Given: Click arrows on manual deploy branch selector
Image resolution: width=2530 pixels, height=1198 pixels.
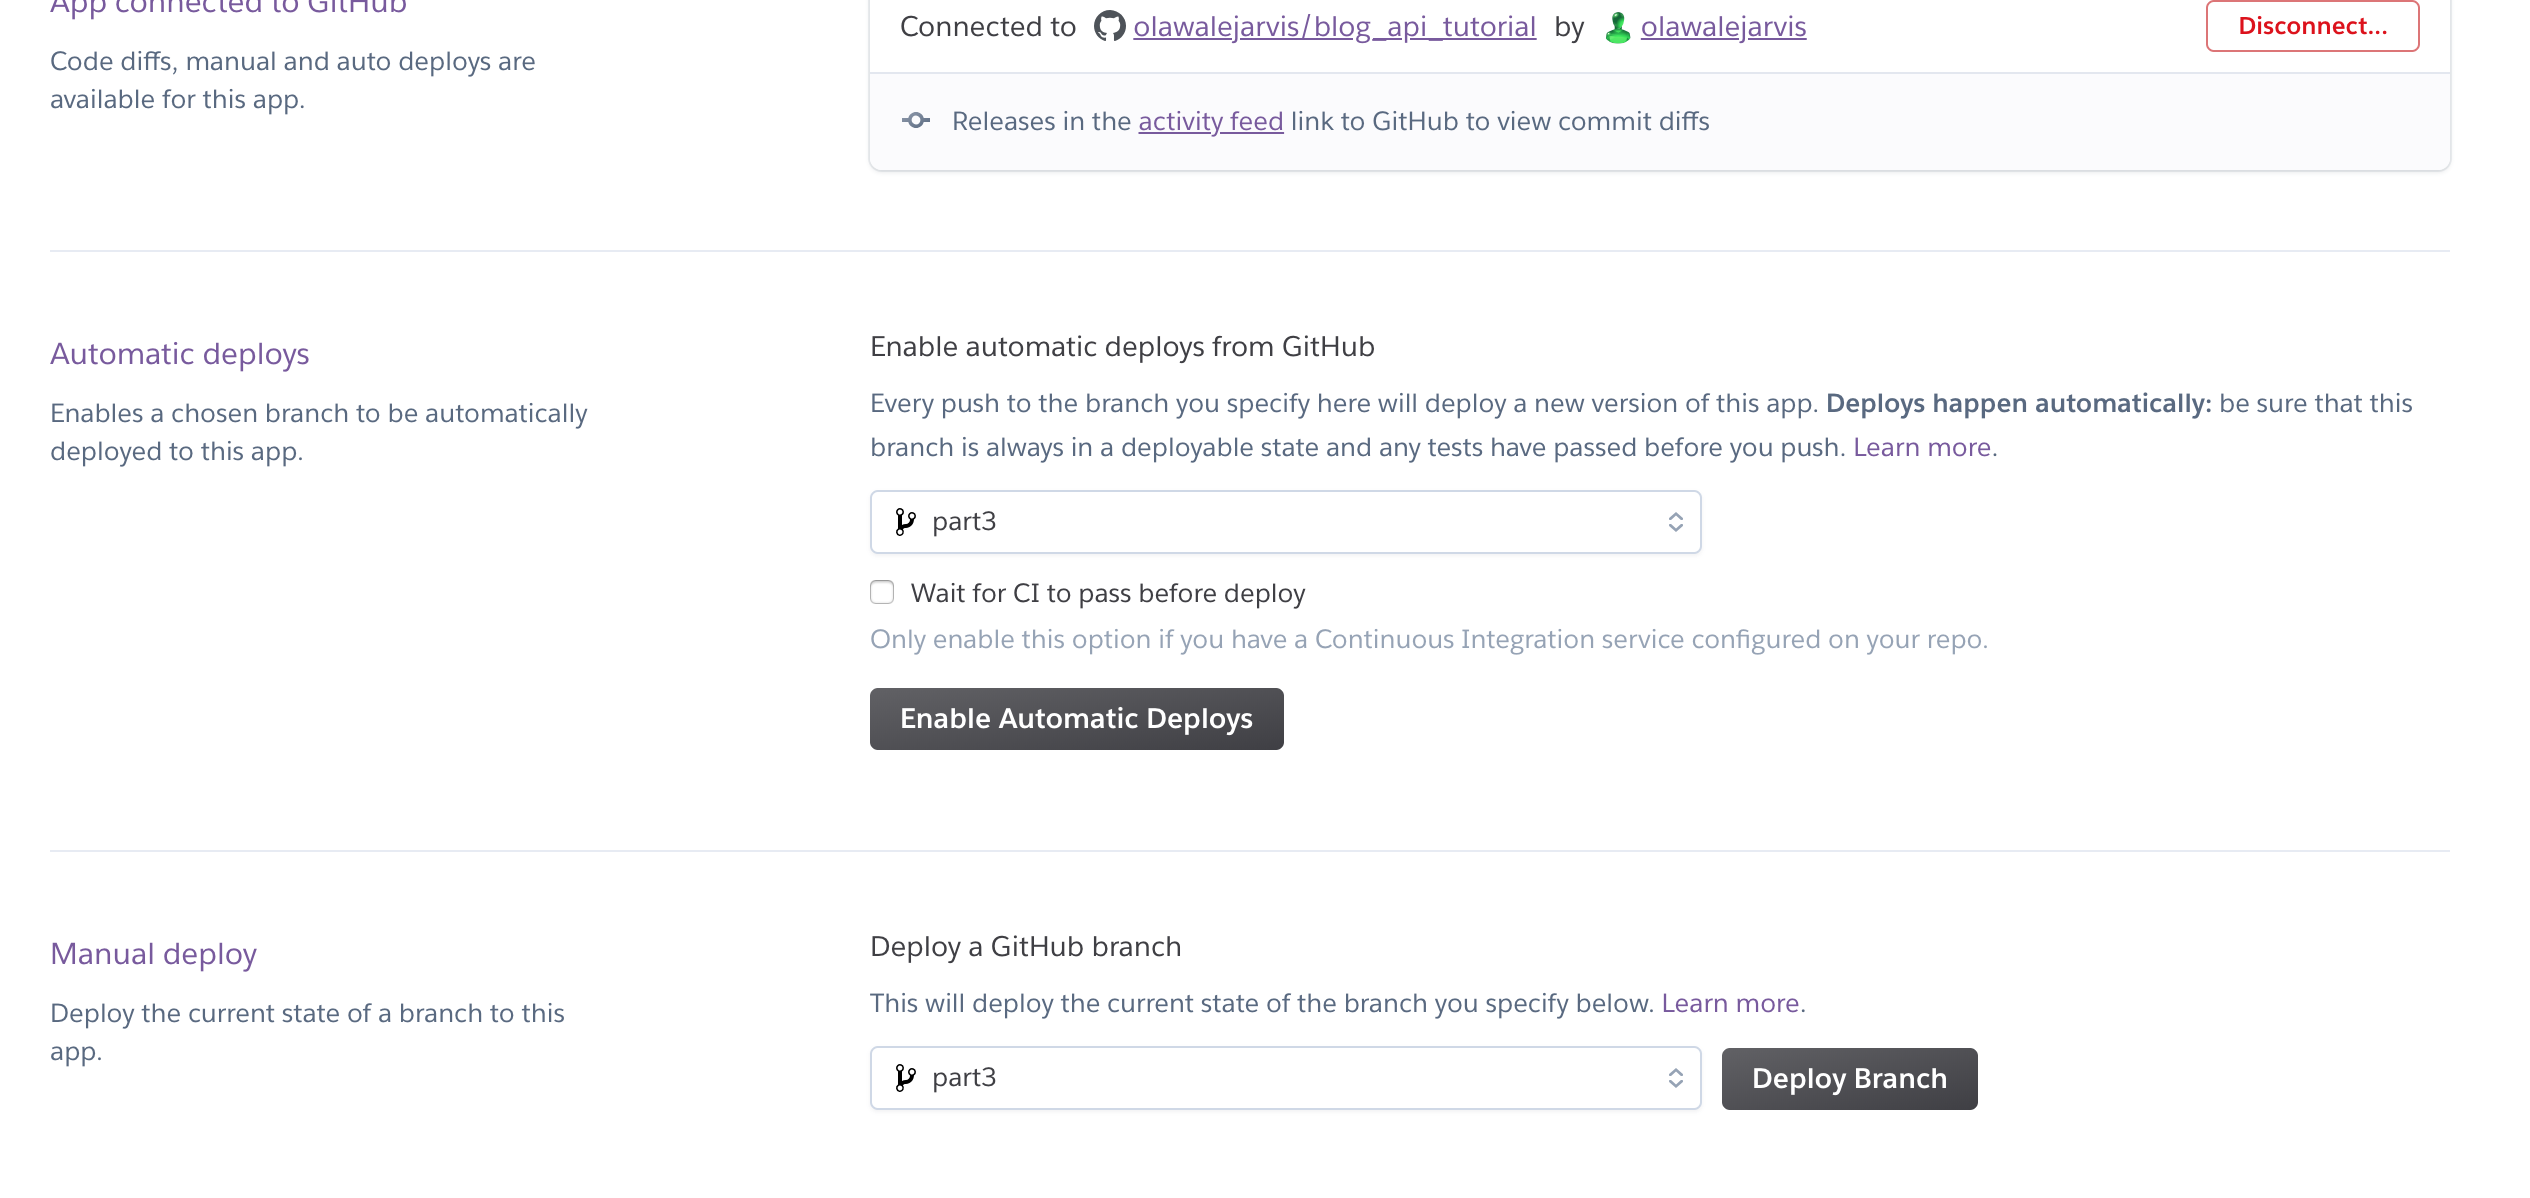Looking at the screenshot, I should [1675, 1078].
